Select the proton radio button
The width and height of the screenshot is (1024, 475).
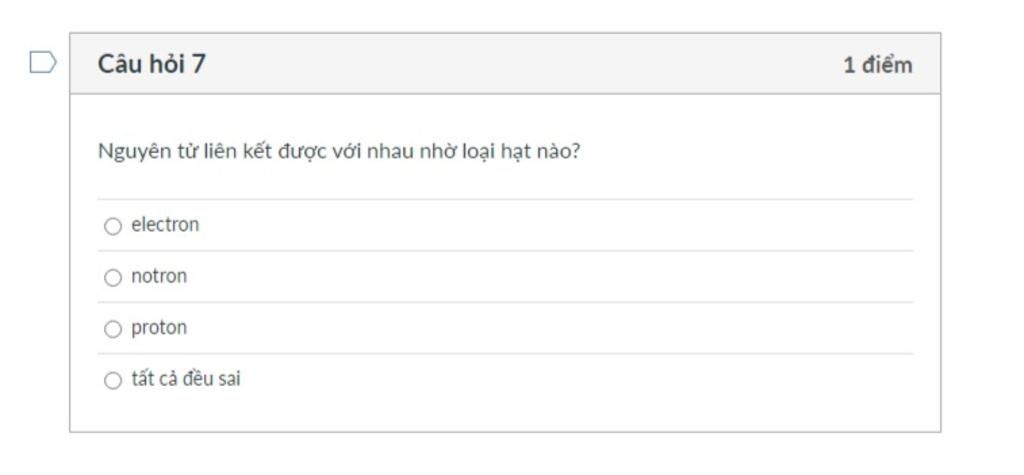[113, 329]
